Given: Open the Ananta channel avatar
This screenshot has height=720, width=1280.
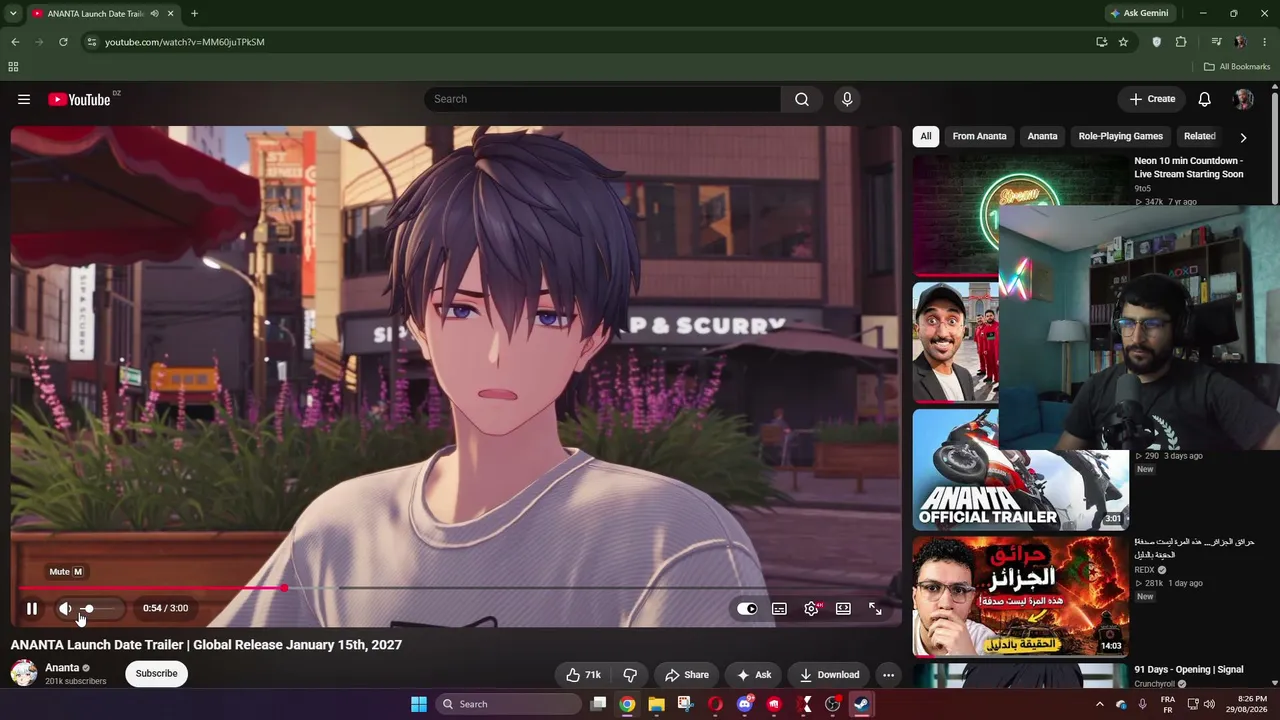Looking at the screenshot, I should tap(24, 673).
